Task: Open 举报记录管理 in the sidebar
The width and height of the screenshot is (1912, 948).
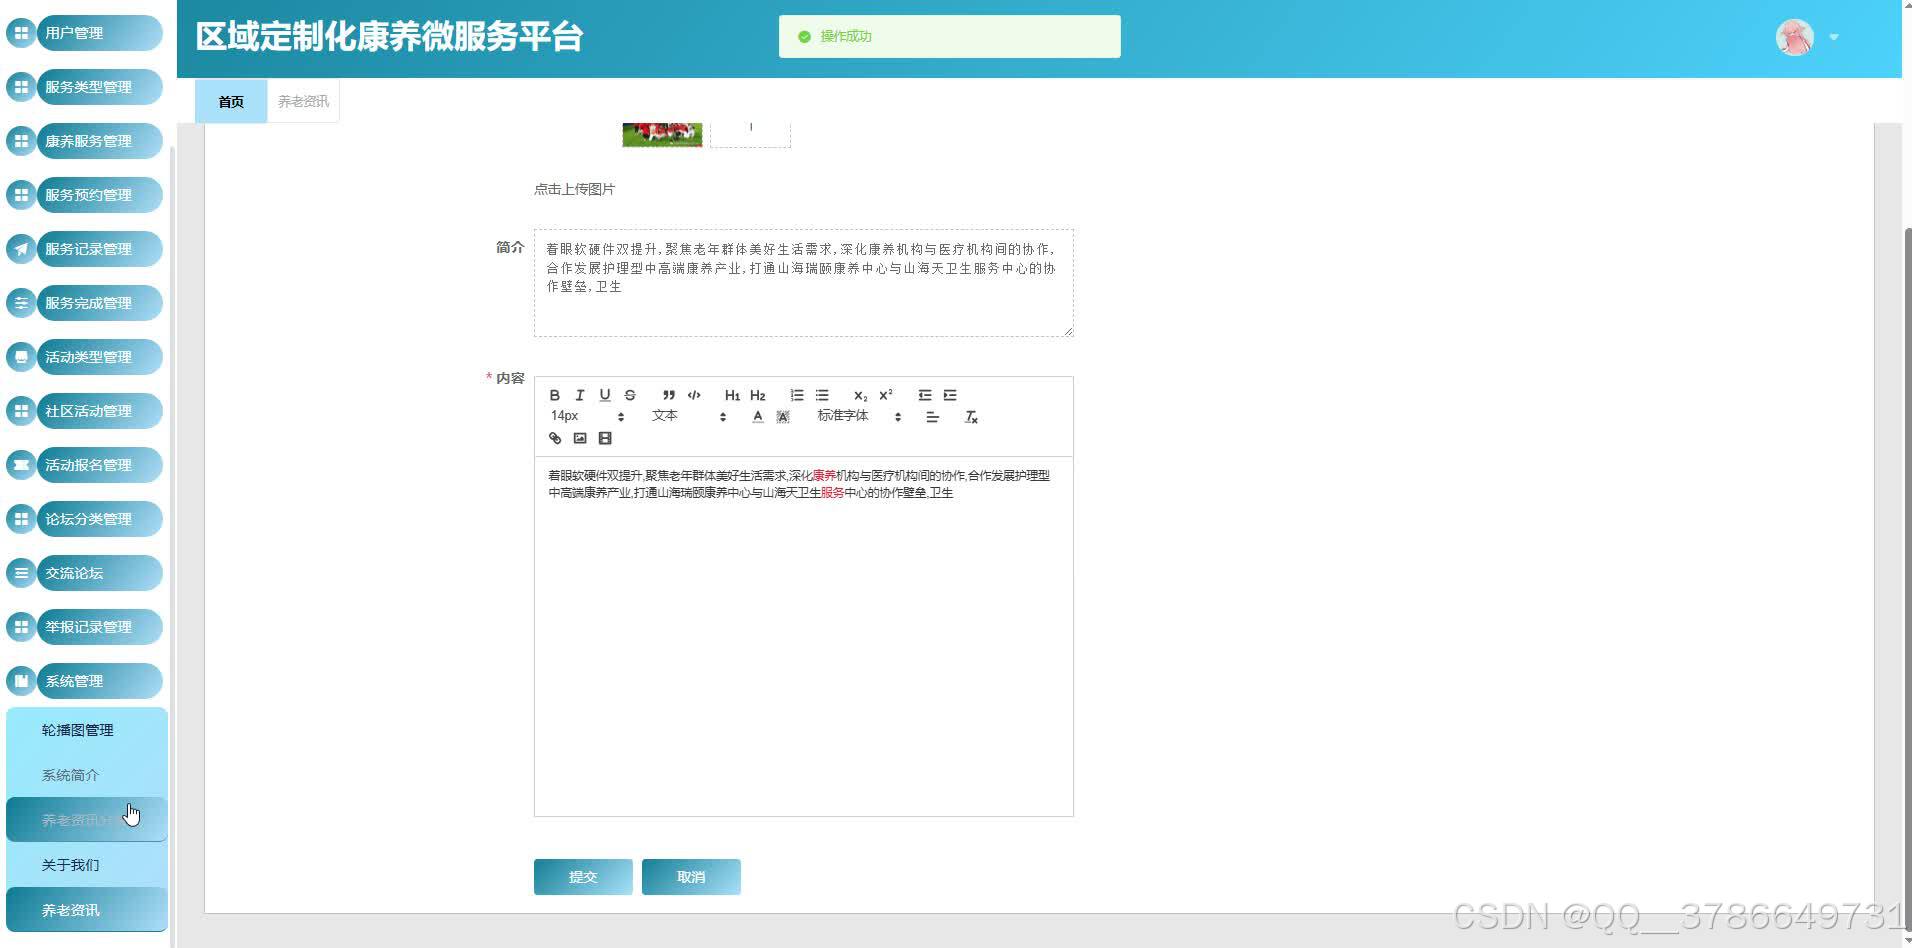Action: pos(85,627)
